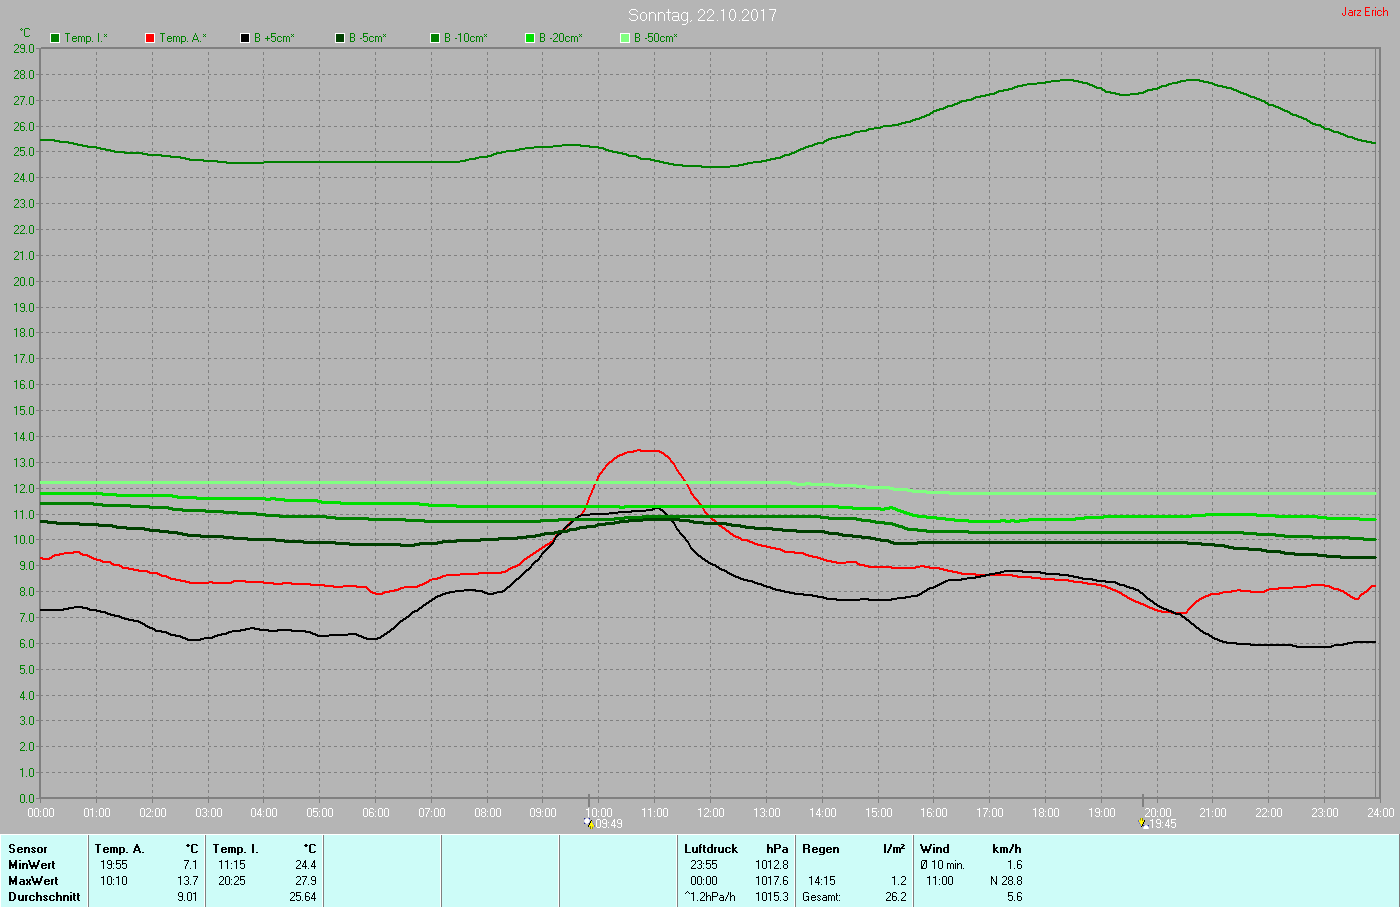Click the "Luftdruck" column header

point(711,849)
